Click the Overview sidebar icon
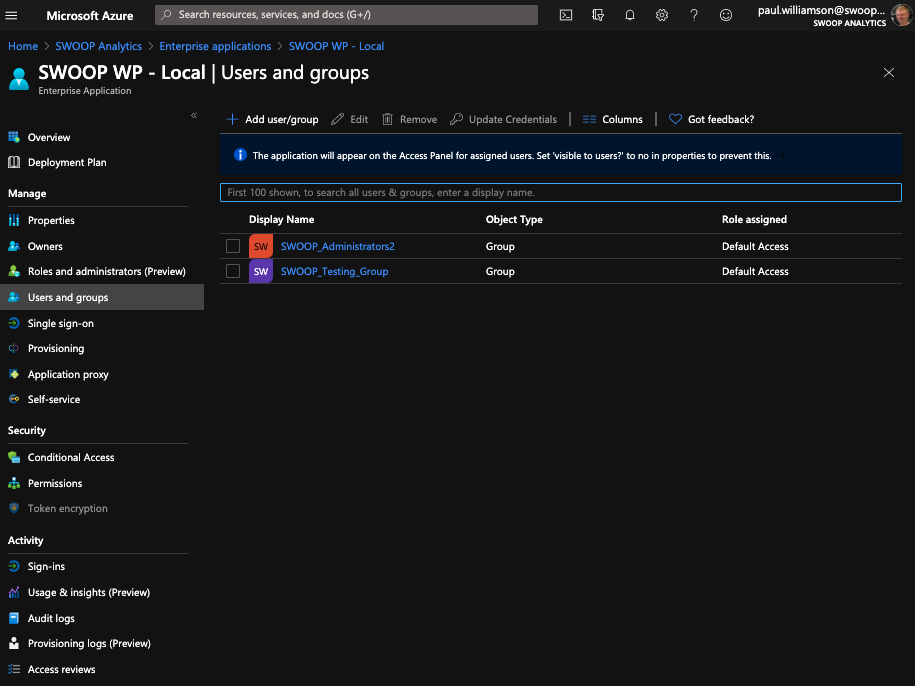This screenshot has height=686, width=915. 14,137
